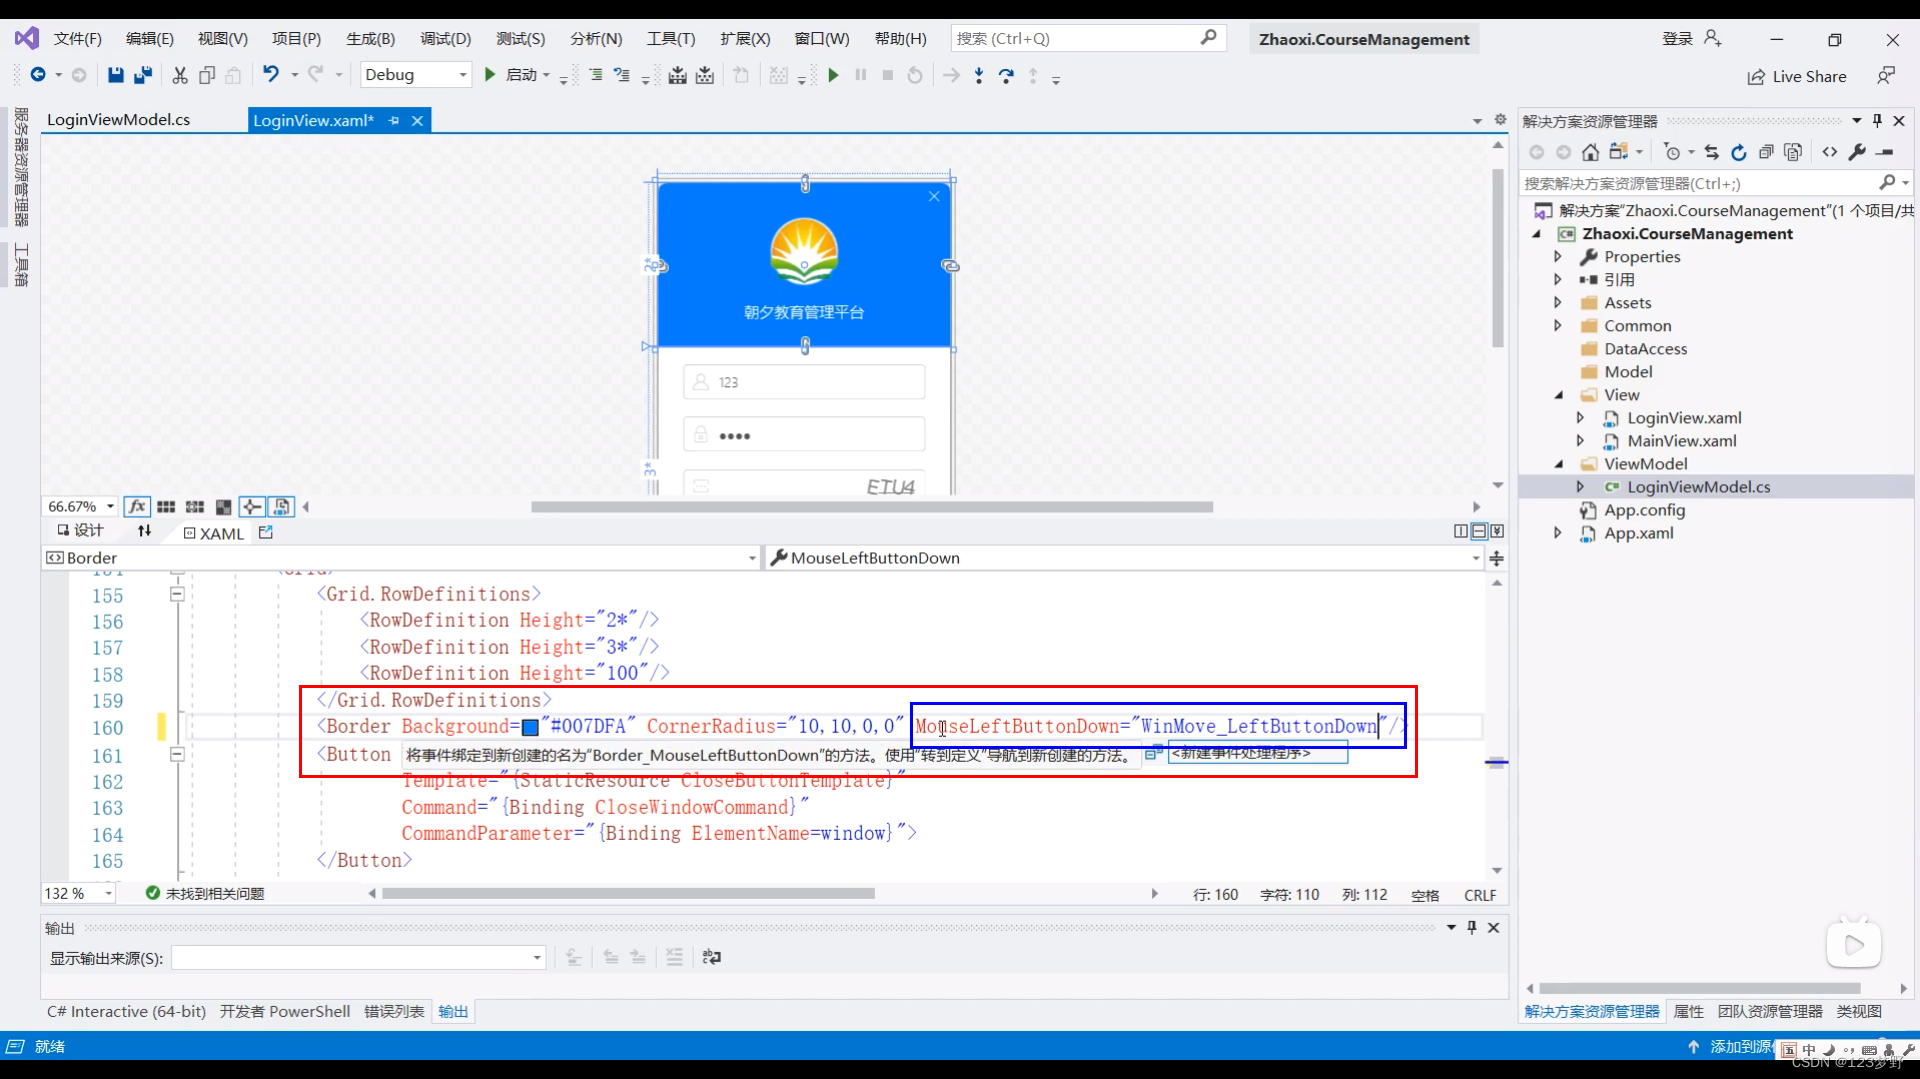Toggle the fx effects button in designer

(x=138, y=507)
